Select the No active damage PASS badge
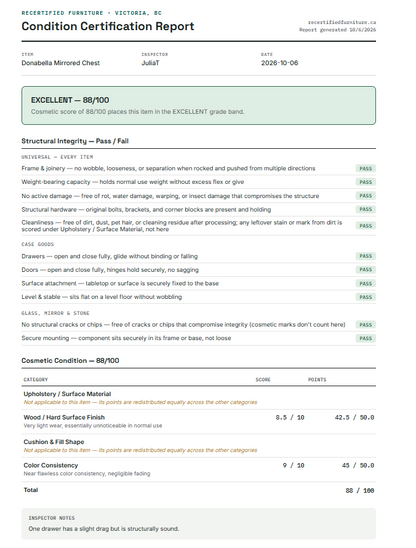The image size is (416, 548). [366, 196]
